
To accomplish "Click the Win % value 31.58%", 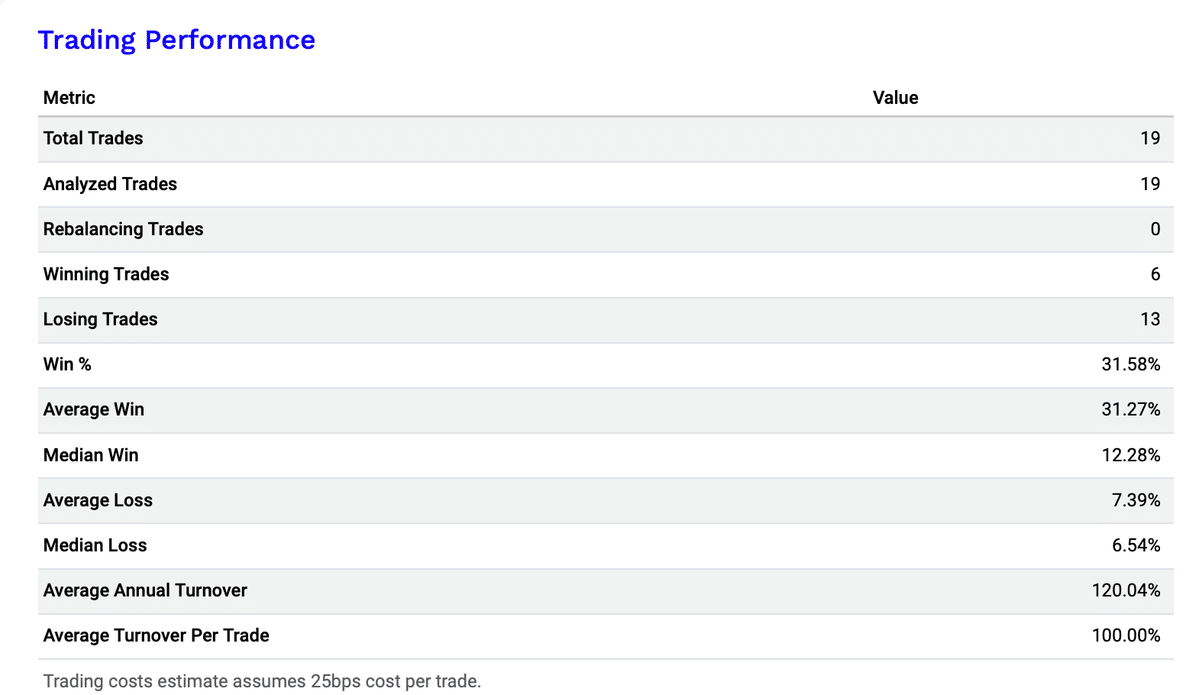I will point(1130,365).
